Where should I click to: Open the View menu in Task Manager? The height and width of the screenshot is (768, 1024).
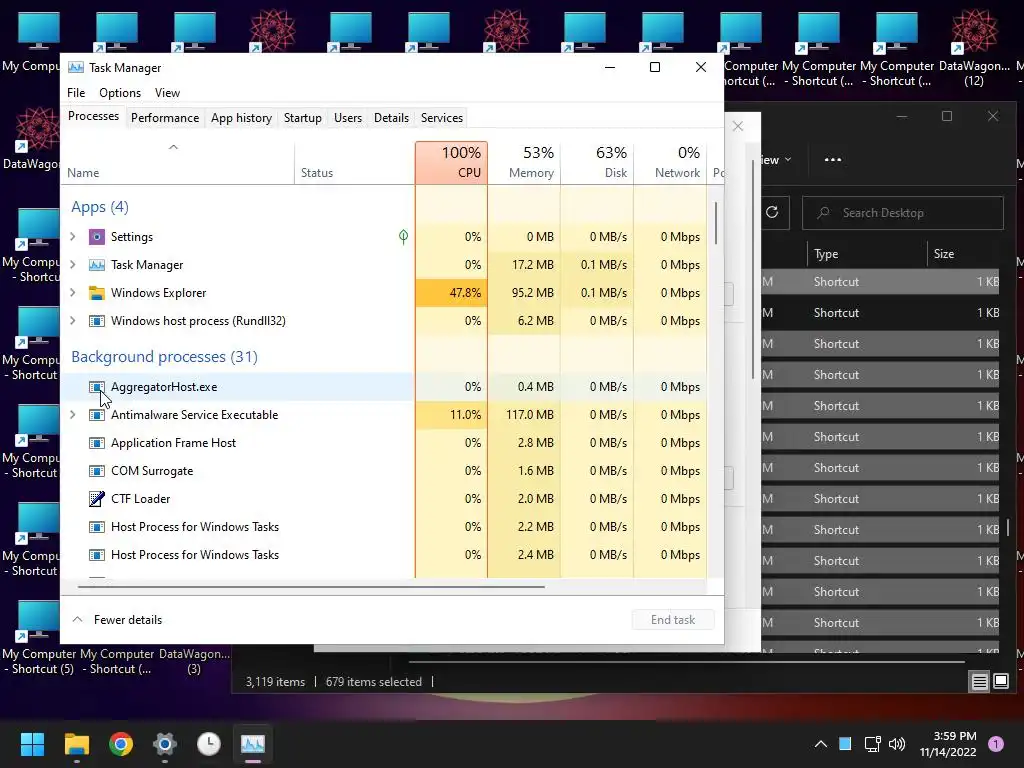tap(167, 93)
